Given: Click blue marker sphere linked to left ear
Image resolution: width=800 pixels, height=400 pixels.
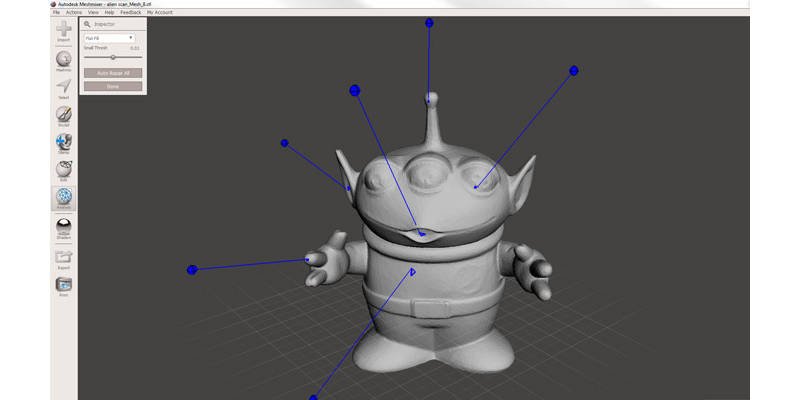Looking at the screenshot, I should tap(285, 143).
